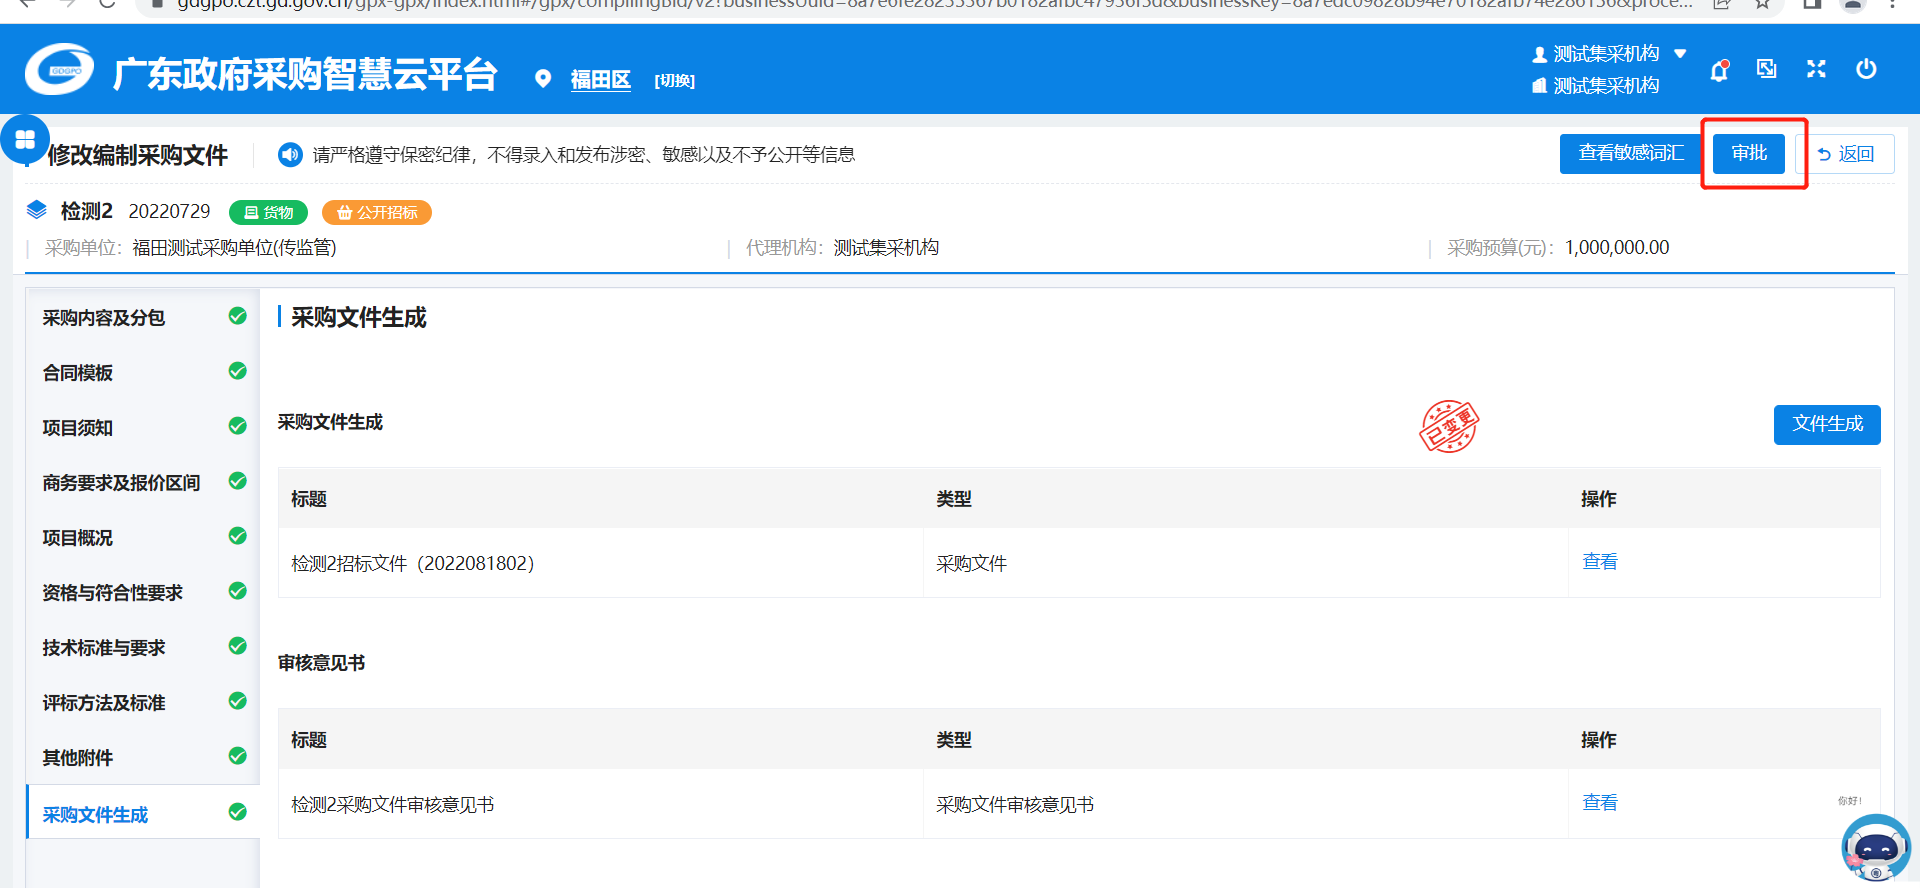Image resolution: width=1920 pixels, height=888 pixels.
Task: Expand the 测试集采机构 user dropdown arrow
Action: point(1681,54)
